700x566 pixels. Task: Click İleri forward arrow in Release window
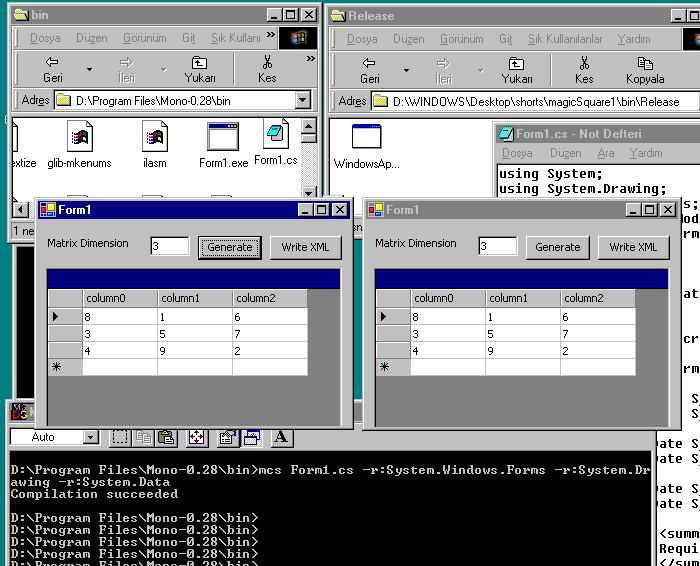click(443, 63)
